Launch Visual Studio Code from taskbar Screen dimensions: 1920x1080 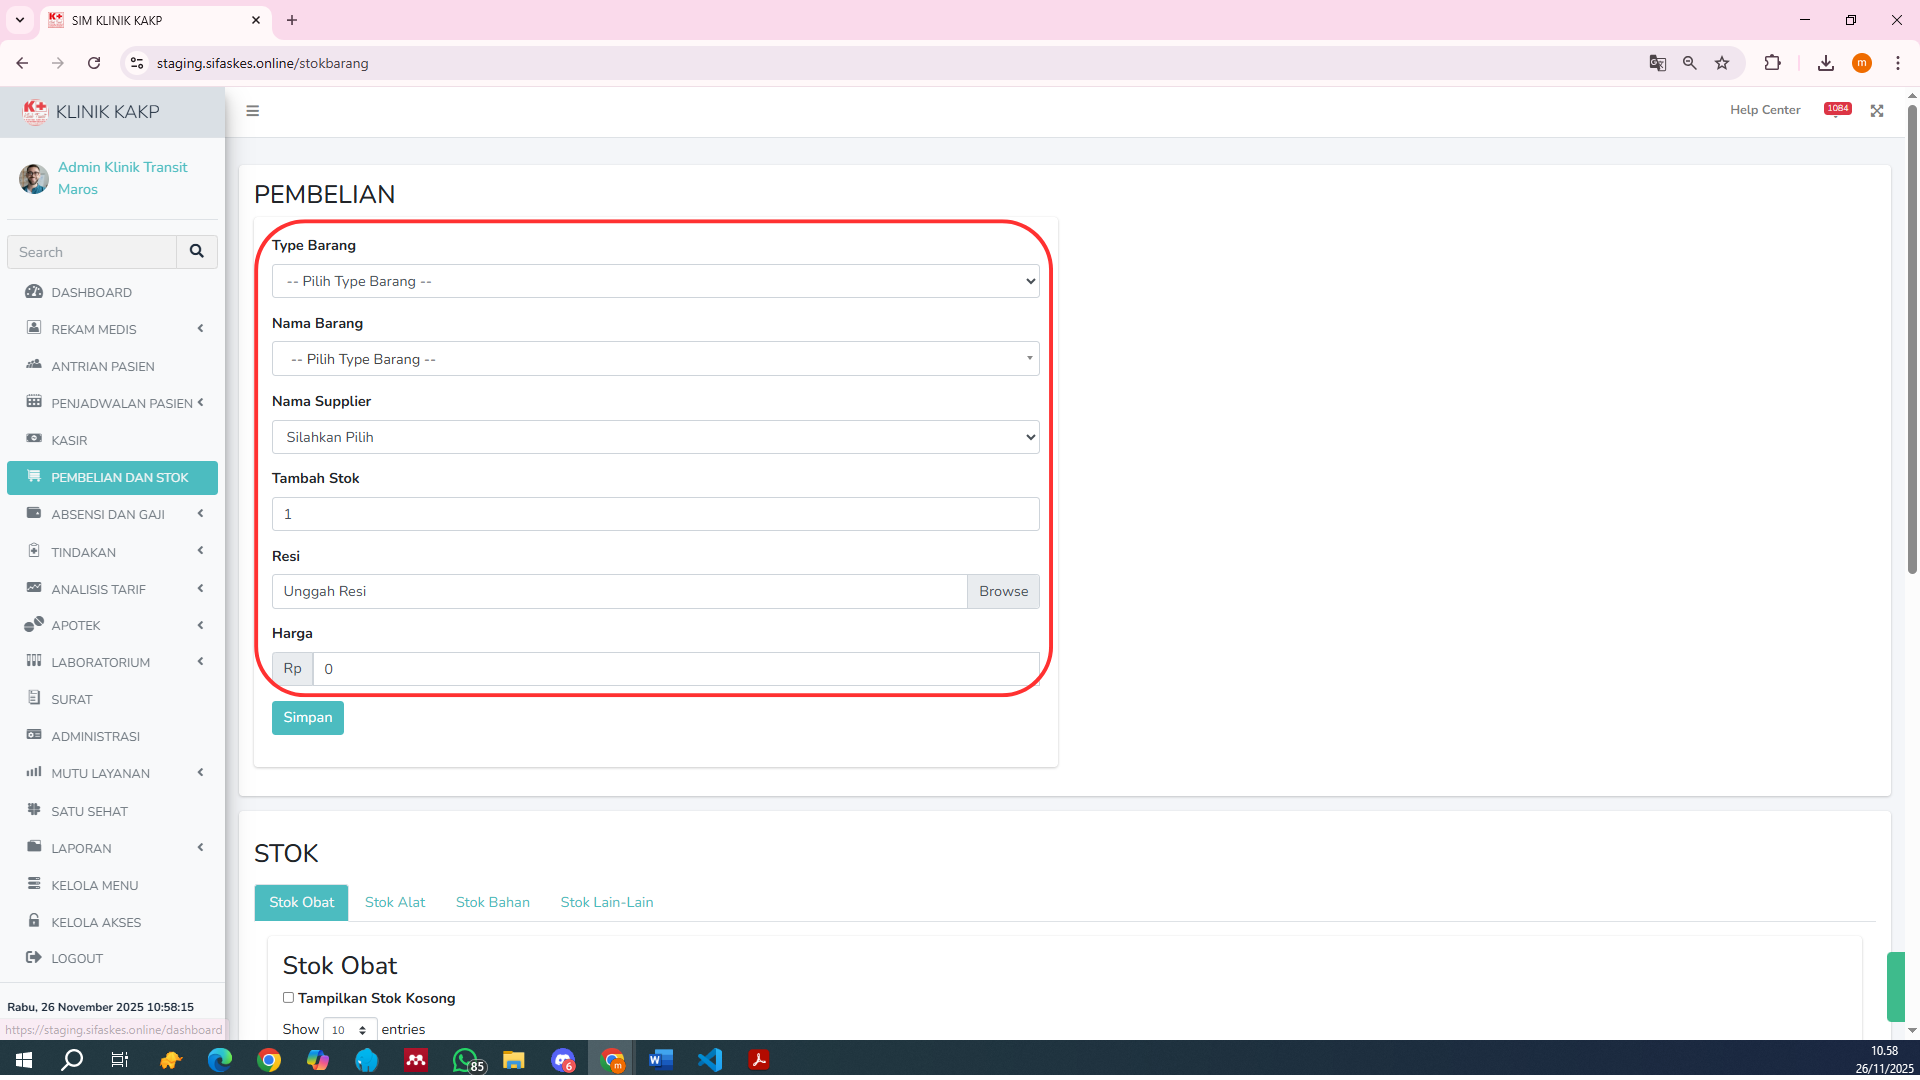tap(710, 1060)
